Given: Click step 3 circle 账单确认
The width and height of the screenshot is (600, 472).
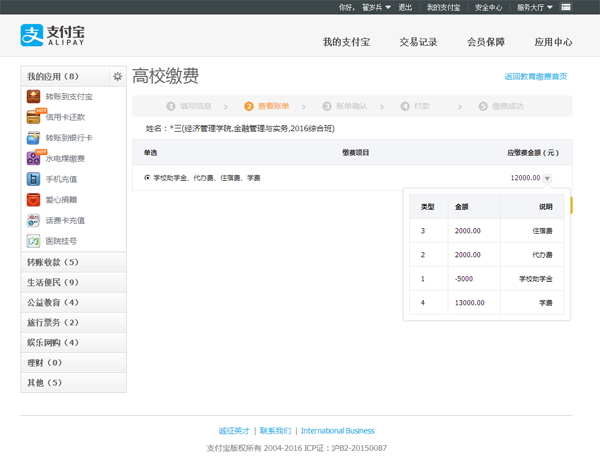Looking at the screenshot, I should coord(327,106).
